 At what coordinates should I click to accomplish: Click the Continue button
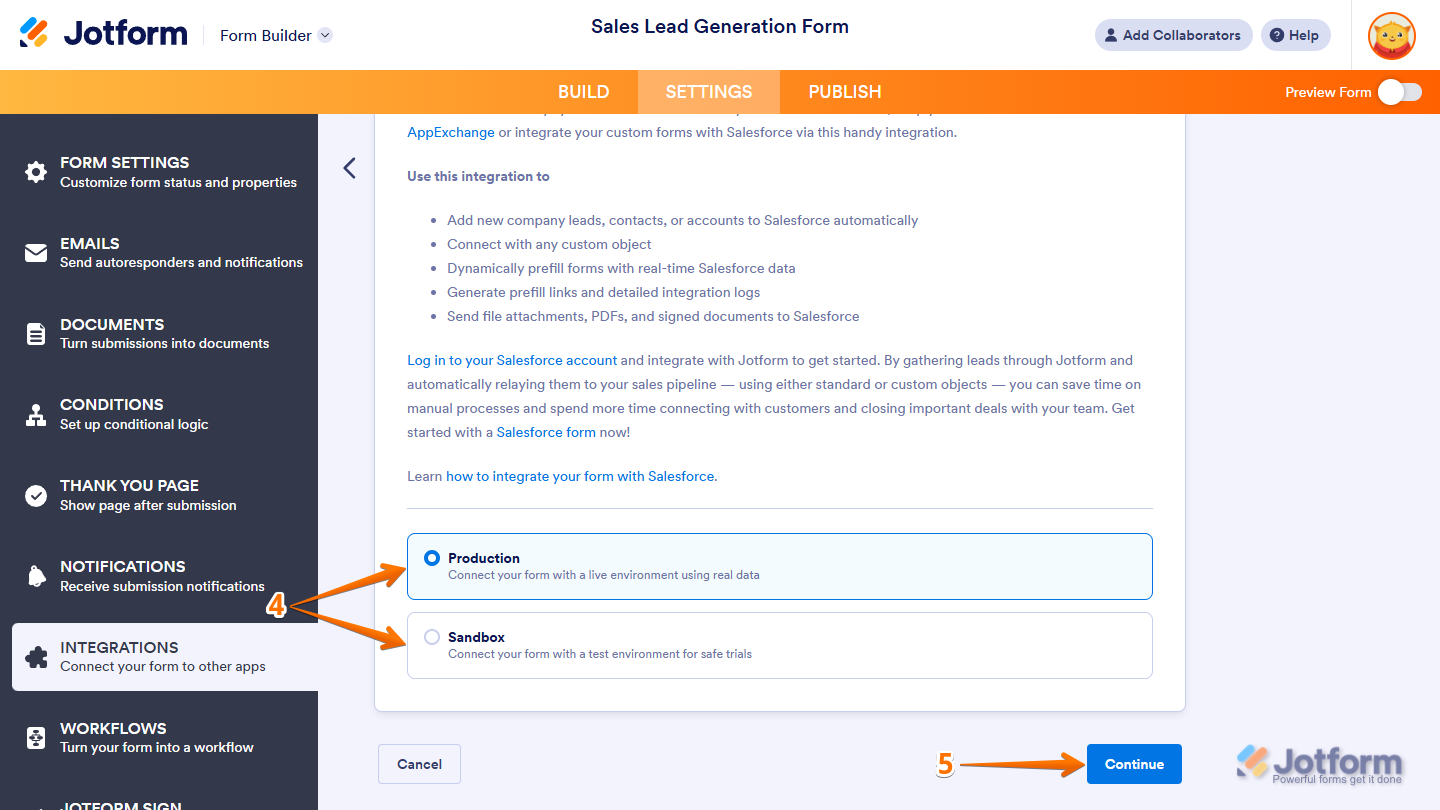click(1133, 763)
